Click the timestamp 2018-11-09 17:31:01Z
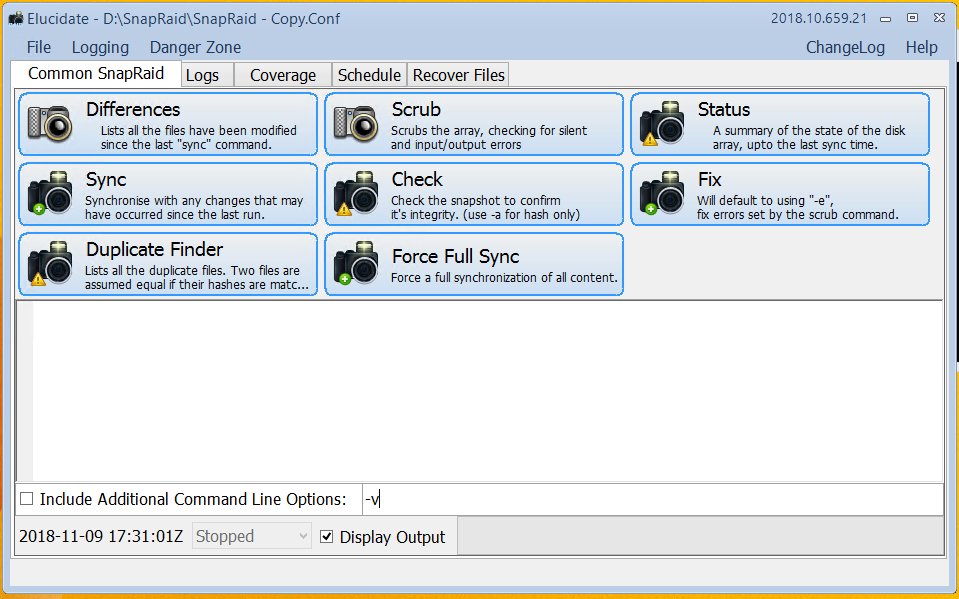 pos(101,537)
